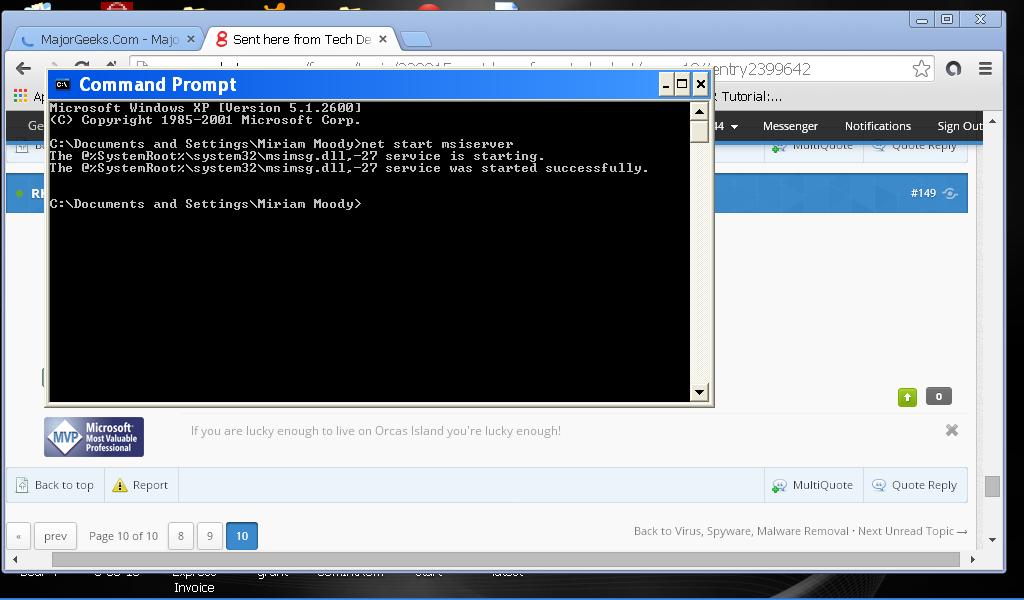The width and height of the screenshot is (1024, 600).
Task: Go to page 8
Action: pos(181,536)
